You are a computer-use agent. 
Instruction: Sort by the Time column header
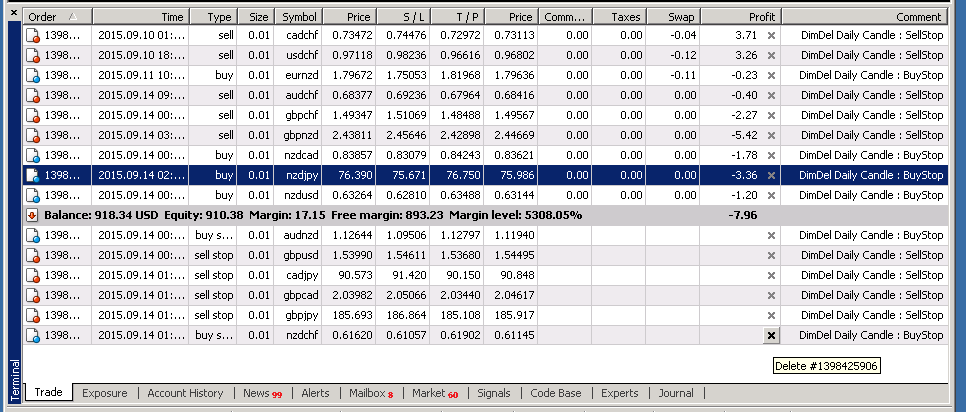point(140,17)
